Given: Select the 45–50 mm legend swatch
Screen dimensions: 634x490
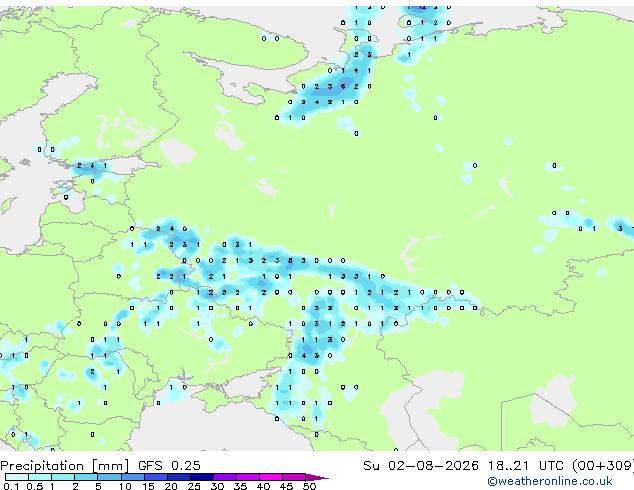Looking at the screenshot, I should (294, 477).
